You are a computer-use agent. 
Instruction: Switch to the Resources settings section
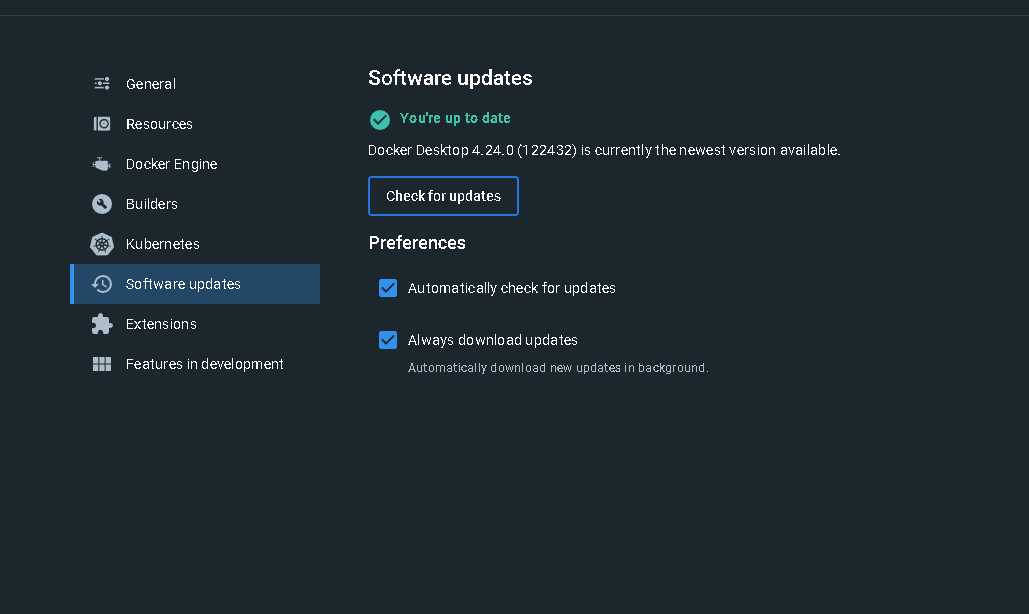(x=159, y=124)
